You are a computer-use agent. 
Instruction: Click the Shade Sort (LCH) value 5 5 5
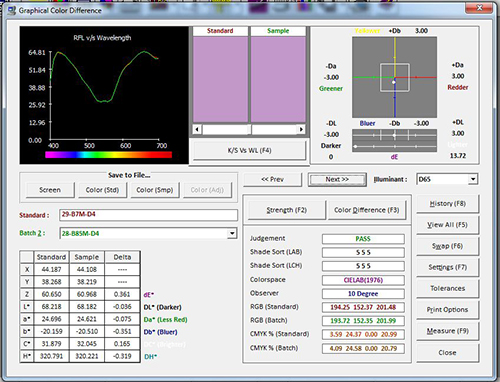363,266
